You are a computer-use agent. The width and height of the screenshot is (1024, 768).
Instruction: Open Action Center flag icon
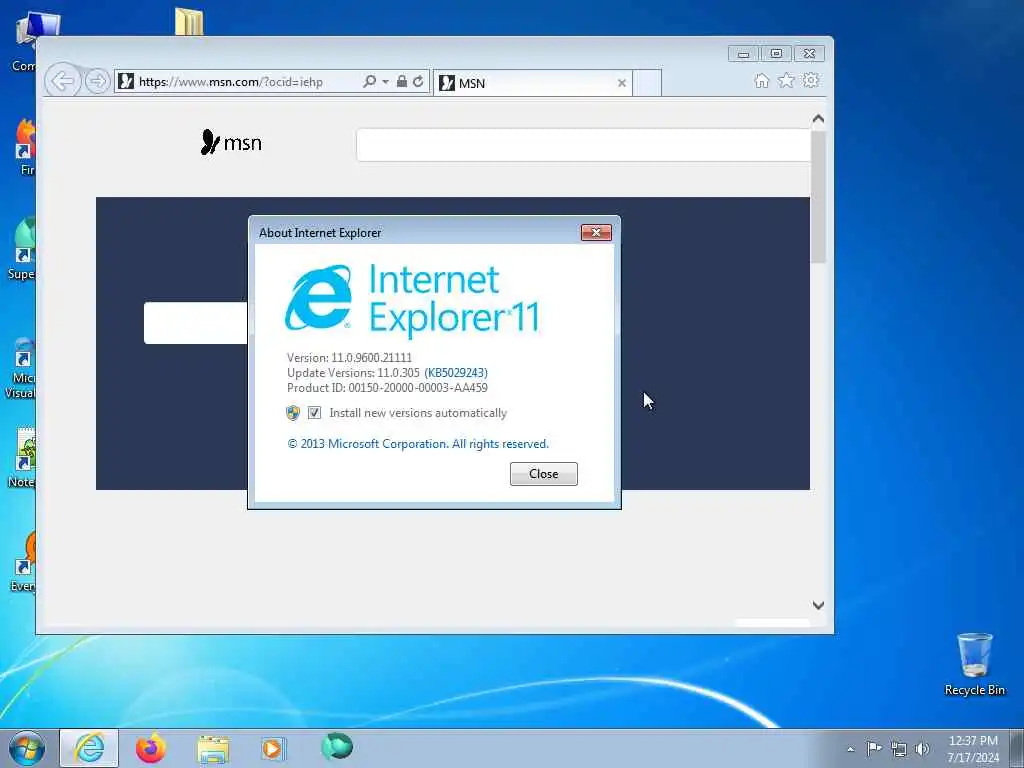[874, 748]
